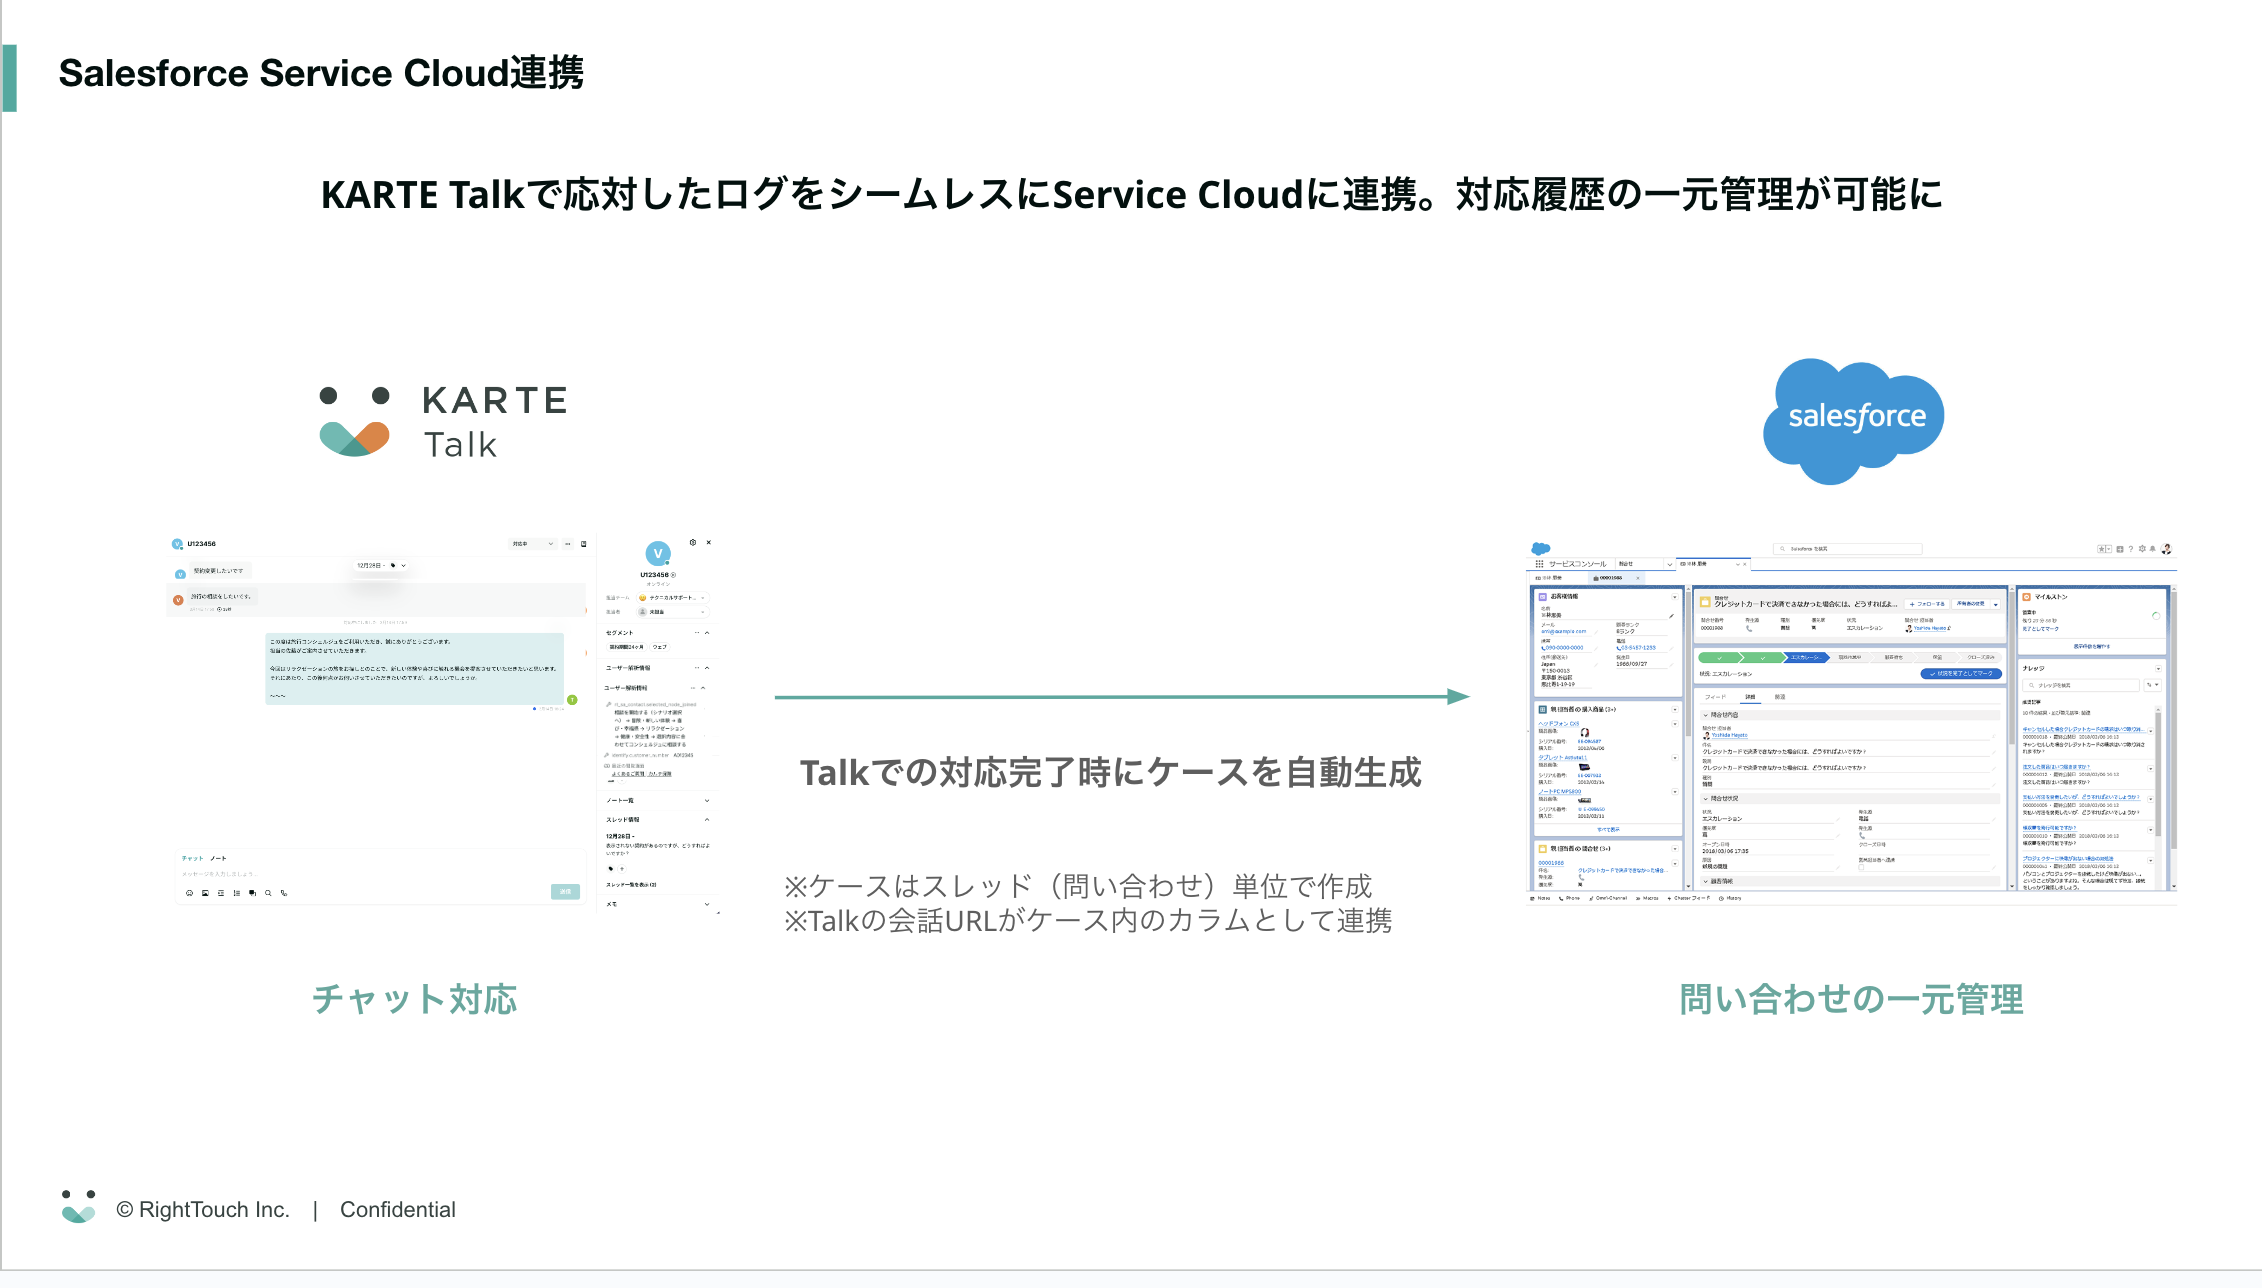This screenshot has width=2262, height=1288.
Task: Open the Salesforce setup gear icon
Action: click(2142, 548)
